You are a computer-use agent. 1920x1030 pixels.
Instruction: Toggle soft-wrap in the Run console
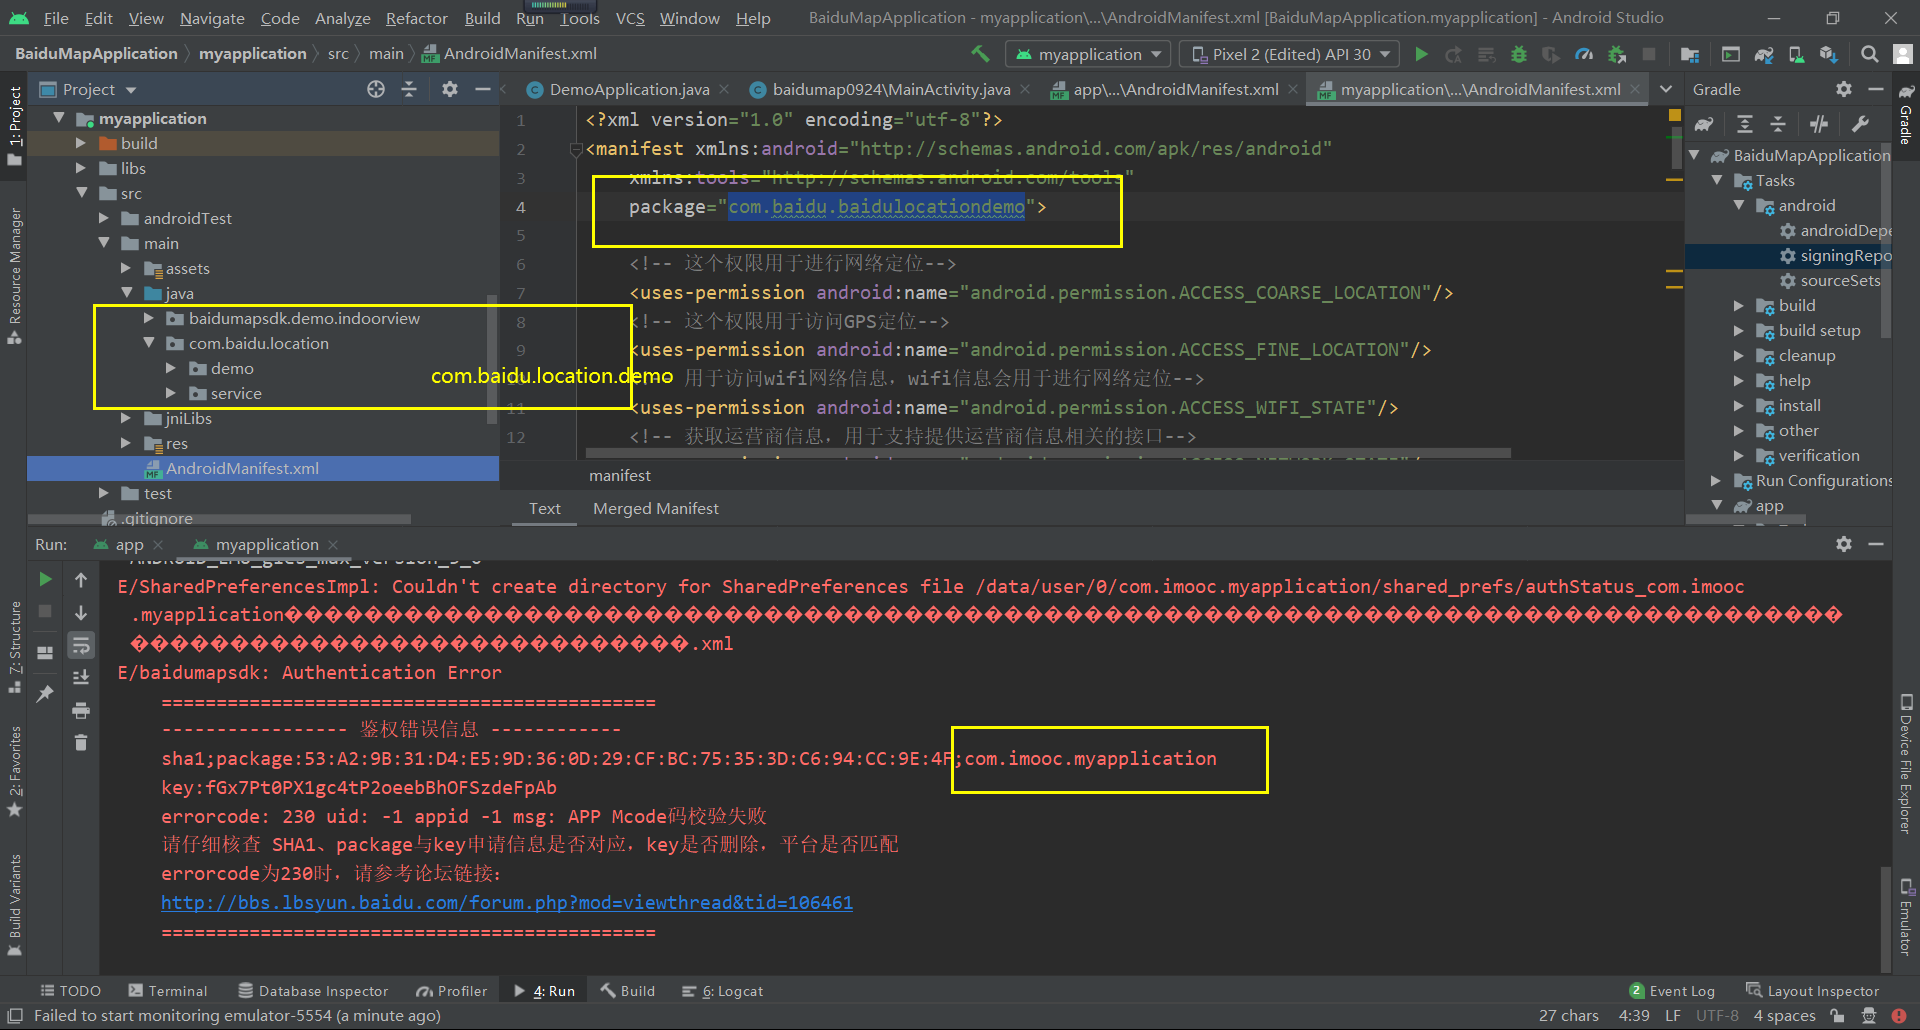(x=81, y=646)
